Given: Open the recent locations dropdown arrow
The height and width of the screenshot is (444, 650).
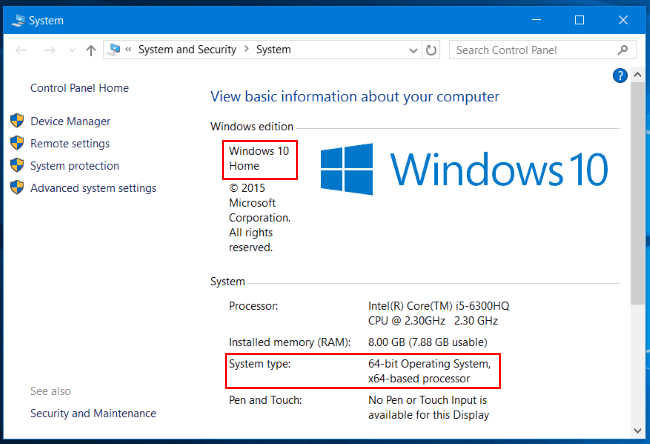Looking at the screenshot, I should 72,51.
